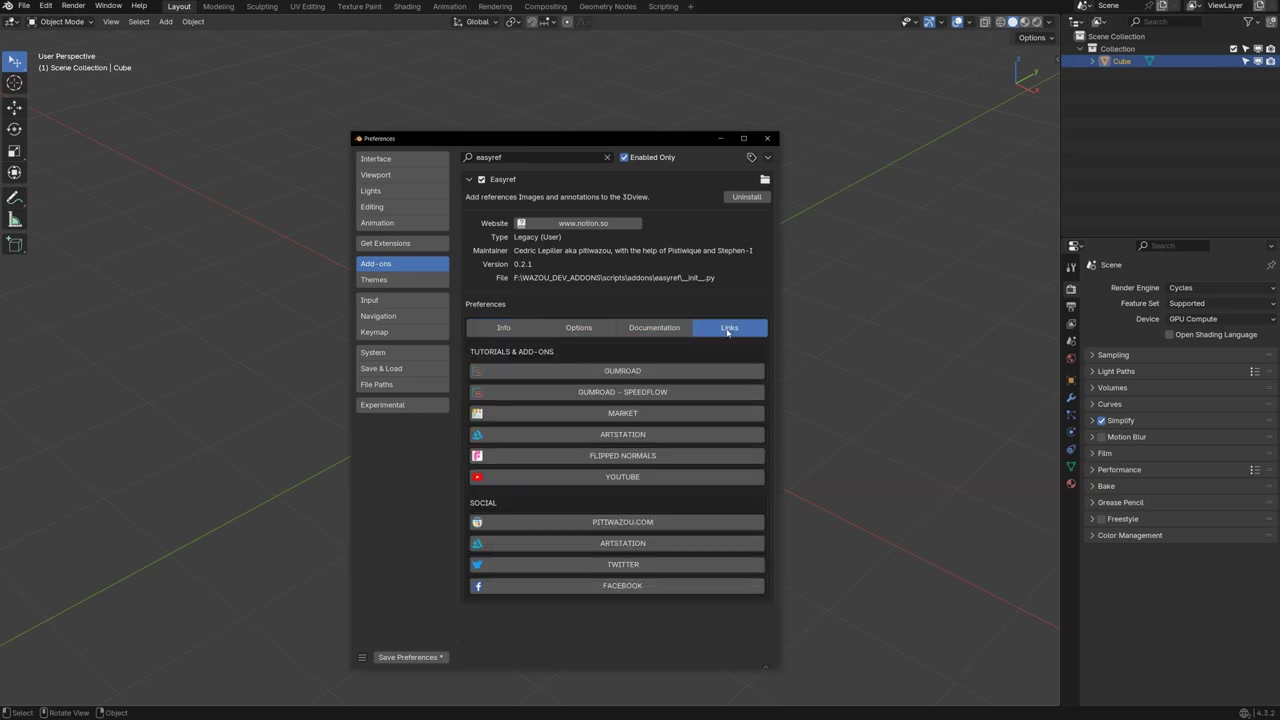Viewport: 1280px width, 720px height.
Task: Open the preferences hamburger menu
Action: (x=362, y=657)
